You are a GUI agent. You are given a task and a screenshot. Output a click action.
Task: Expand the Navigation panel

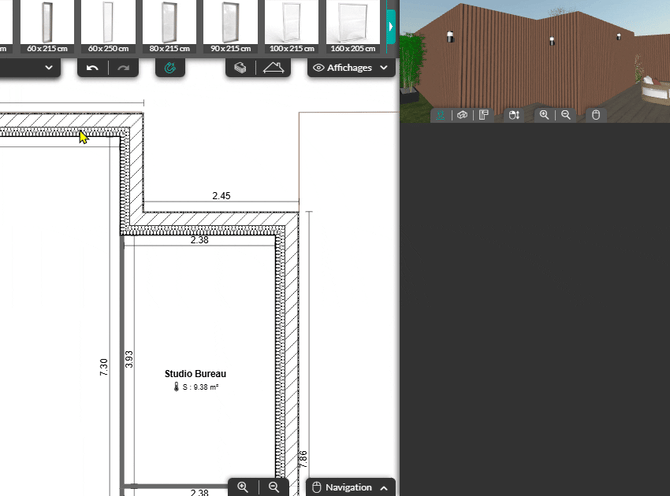click(350, 487)
